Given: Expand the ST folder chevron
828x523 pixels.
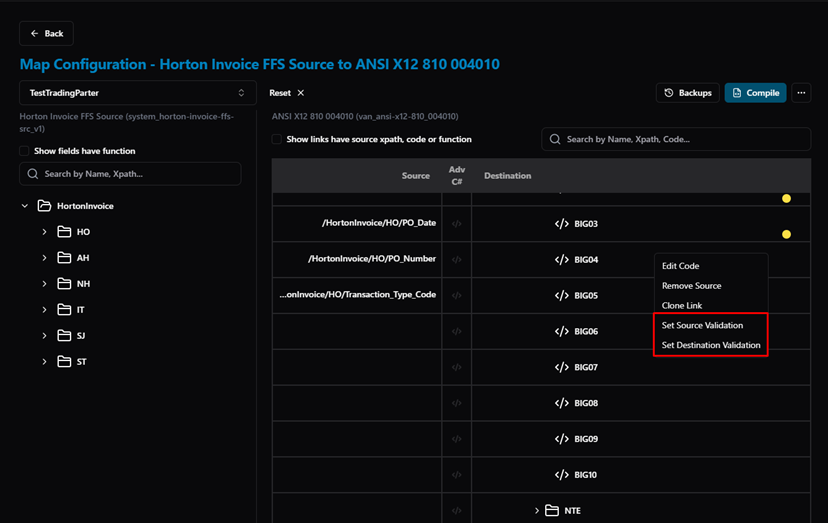Looking at the screenshot, I should coord(44,362).
